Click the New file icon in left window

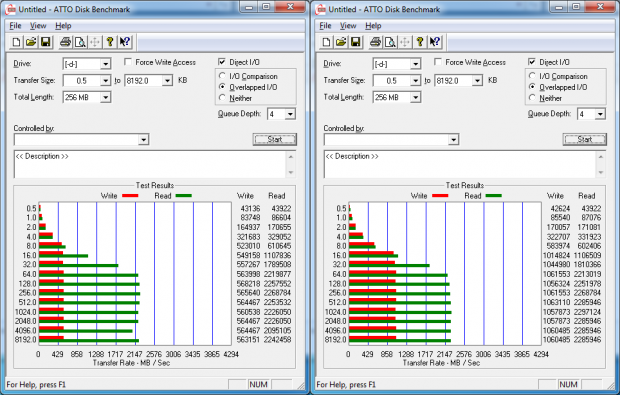pyautogui.click(x=16, y=42)
